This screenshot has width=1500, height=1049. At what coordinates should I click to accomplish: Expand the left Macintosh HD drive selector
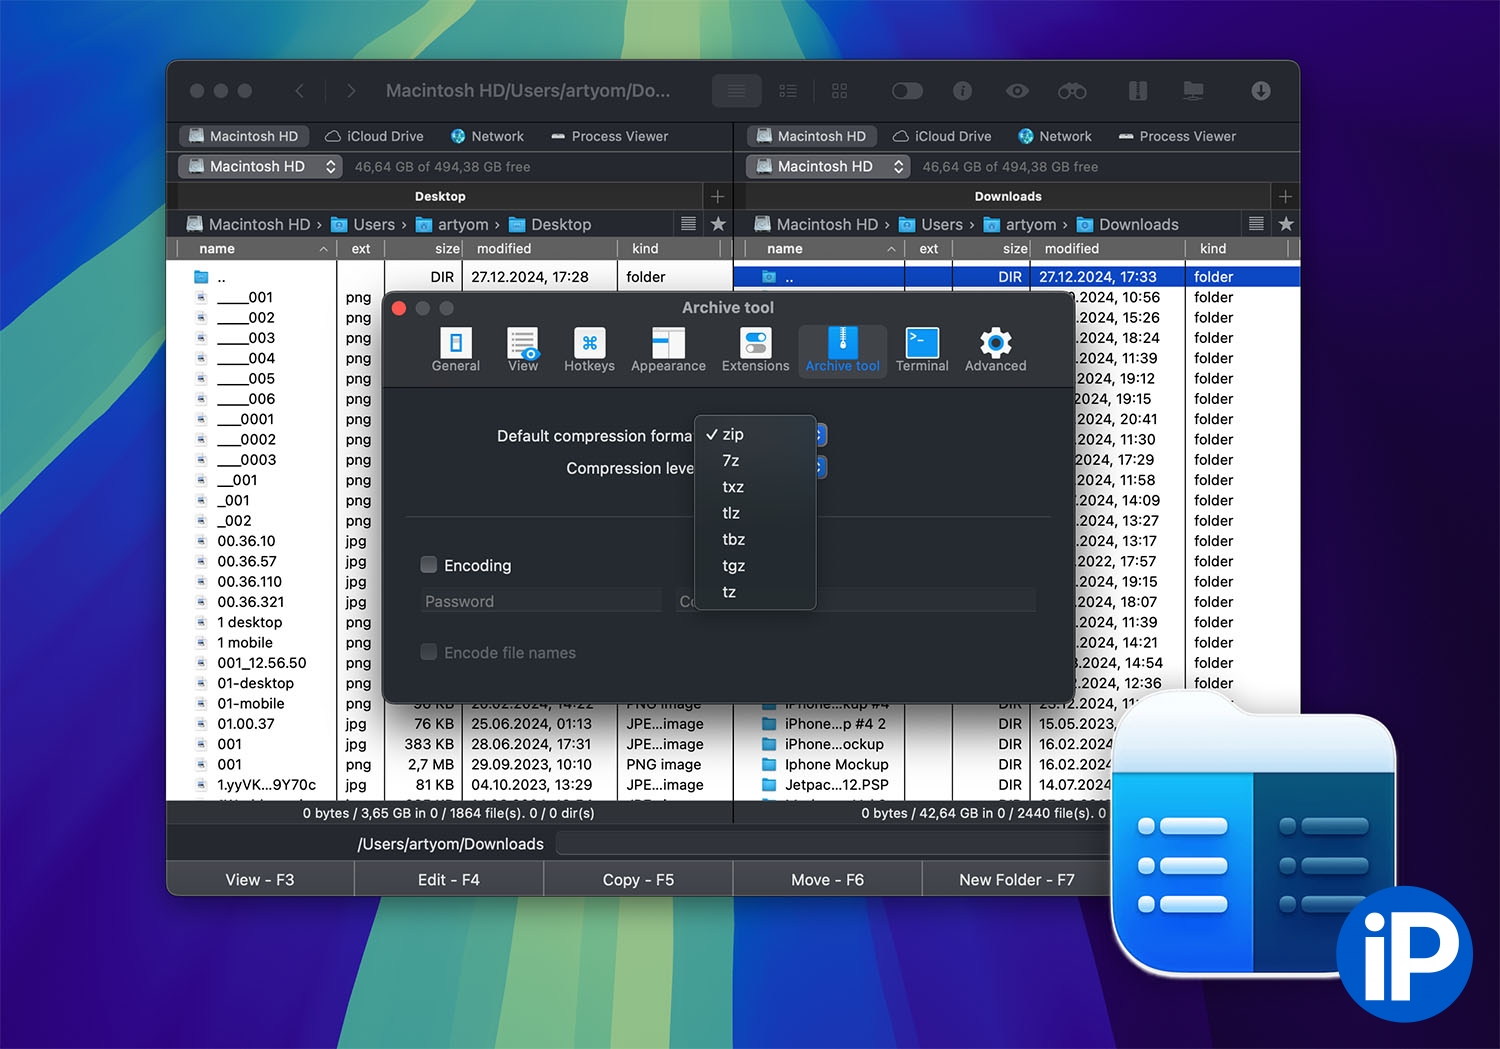tap(261, 167)
